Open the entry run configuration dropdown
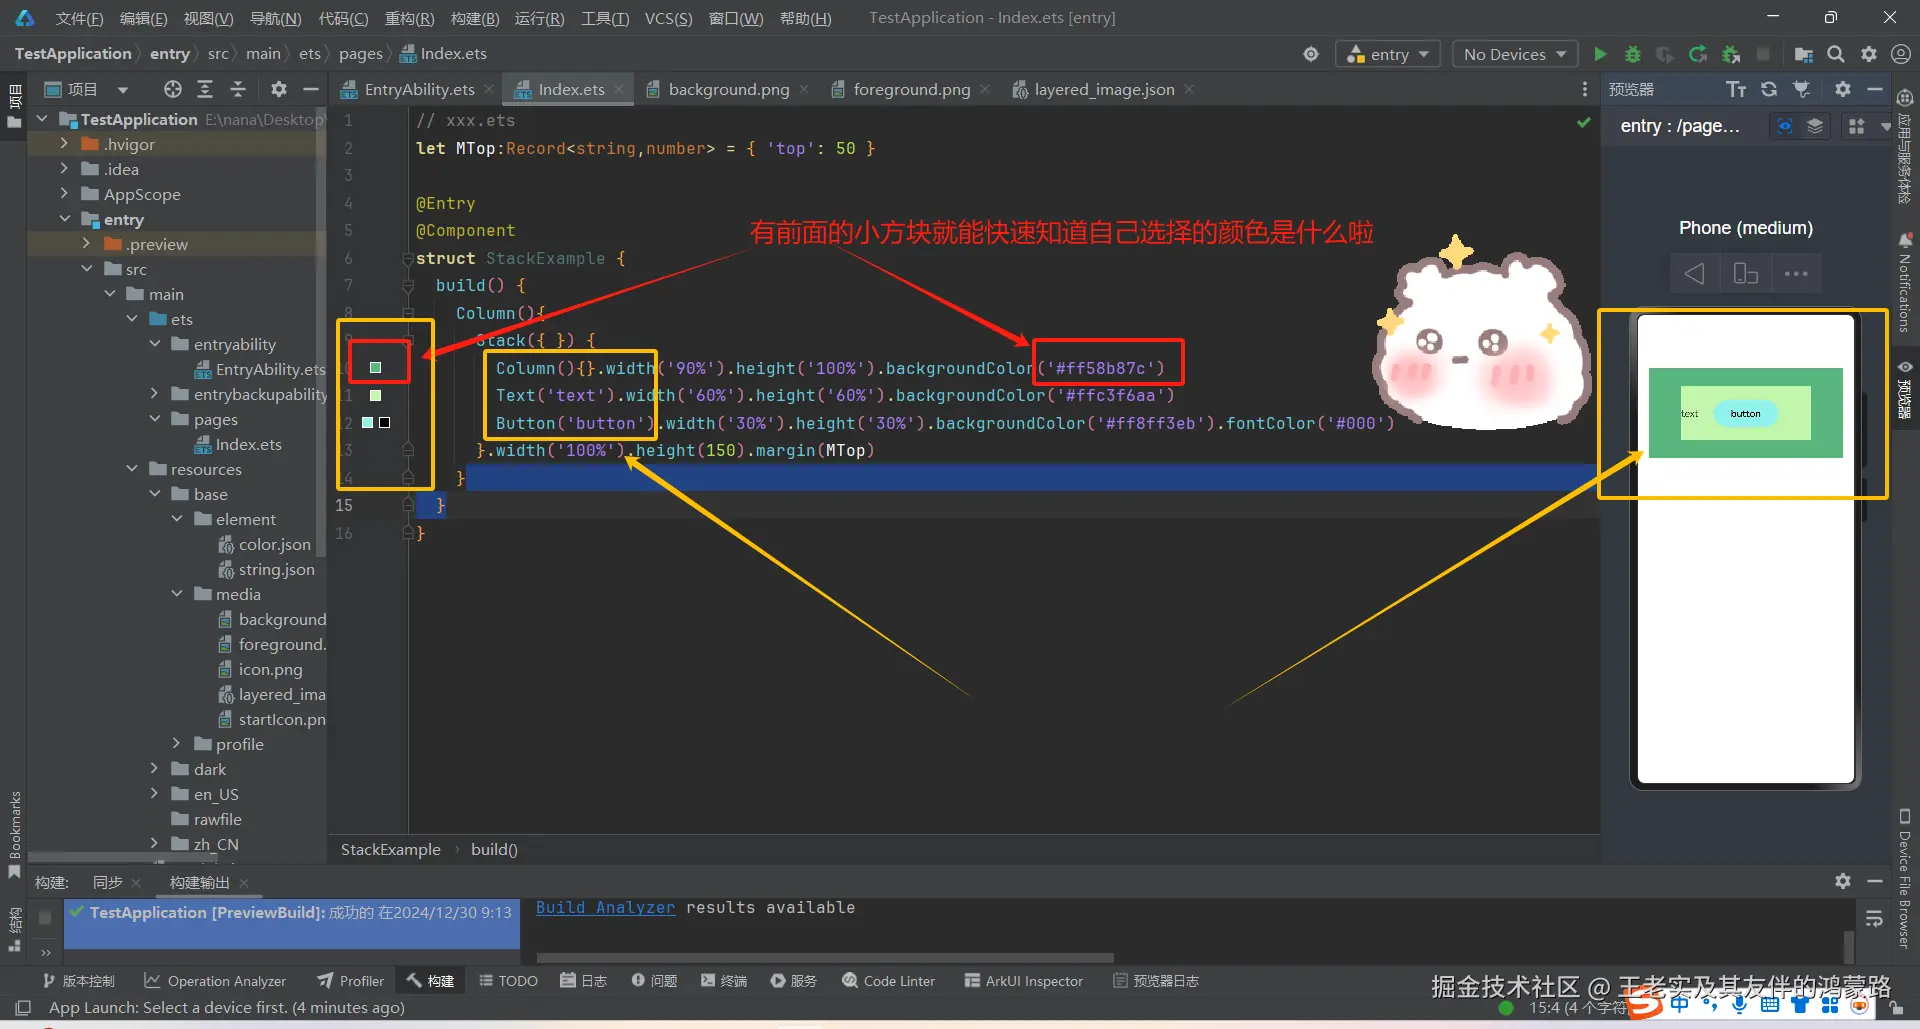 click(x=1388, y=54)
